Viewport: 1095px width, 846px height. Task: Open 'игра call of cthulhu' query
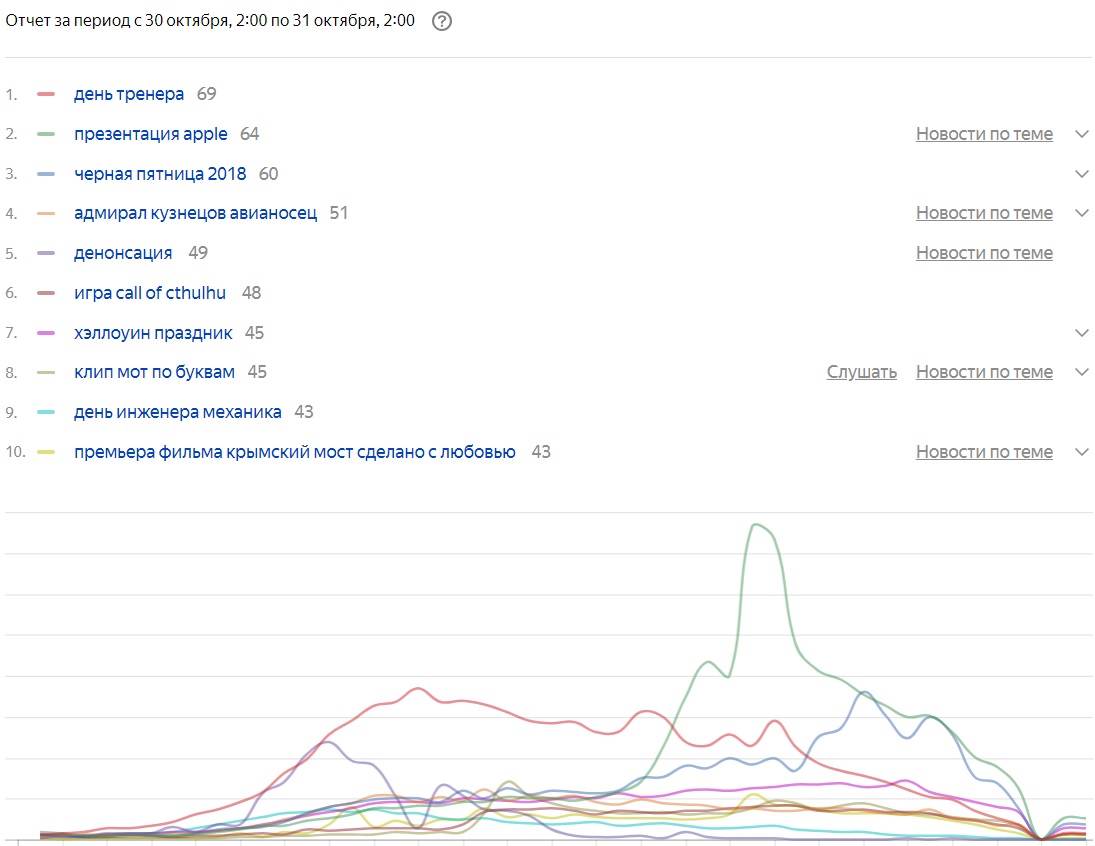pyautogui.click(x=150, y=293)
